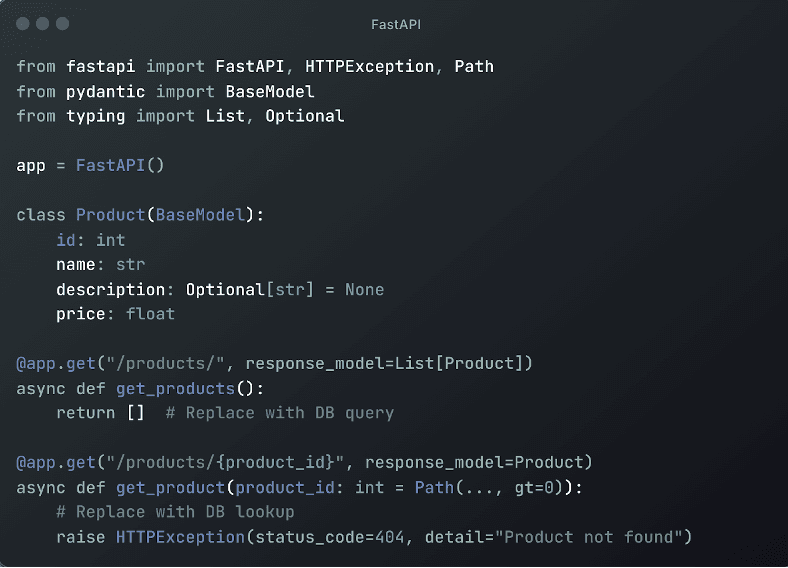Click the third gray window dot
788x568 pixels.
62,24
